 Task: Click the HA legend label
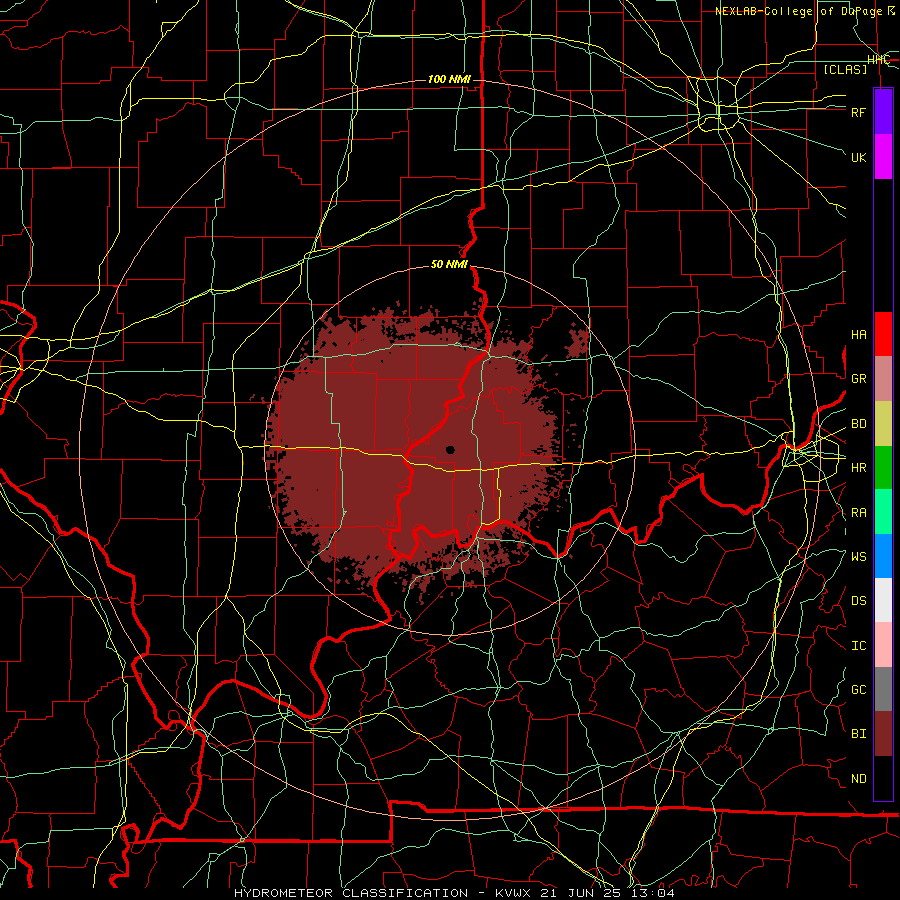(x=858, y=335)
